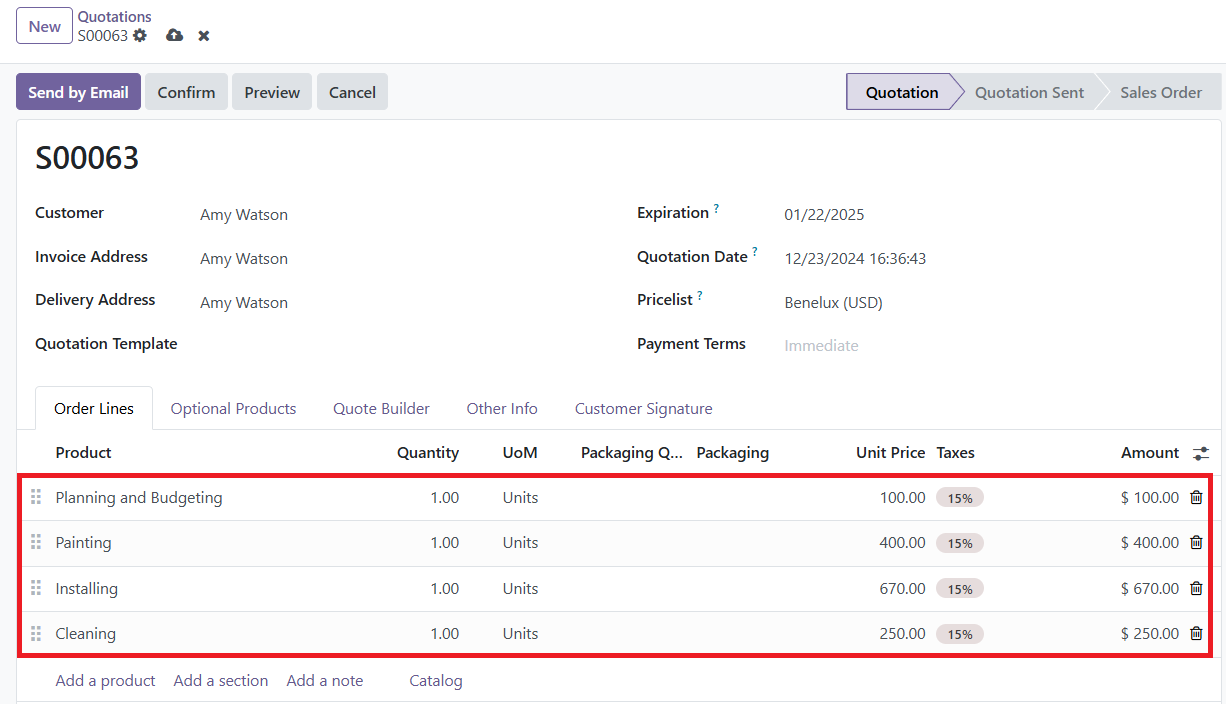The image size is (1226, 704).
Task: Delete the Painting order line
Action: click(x=1196, y=543)
